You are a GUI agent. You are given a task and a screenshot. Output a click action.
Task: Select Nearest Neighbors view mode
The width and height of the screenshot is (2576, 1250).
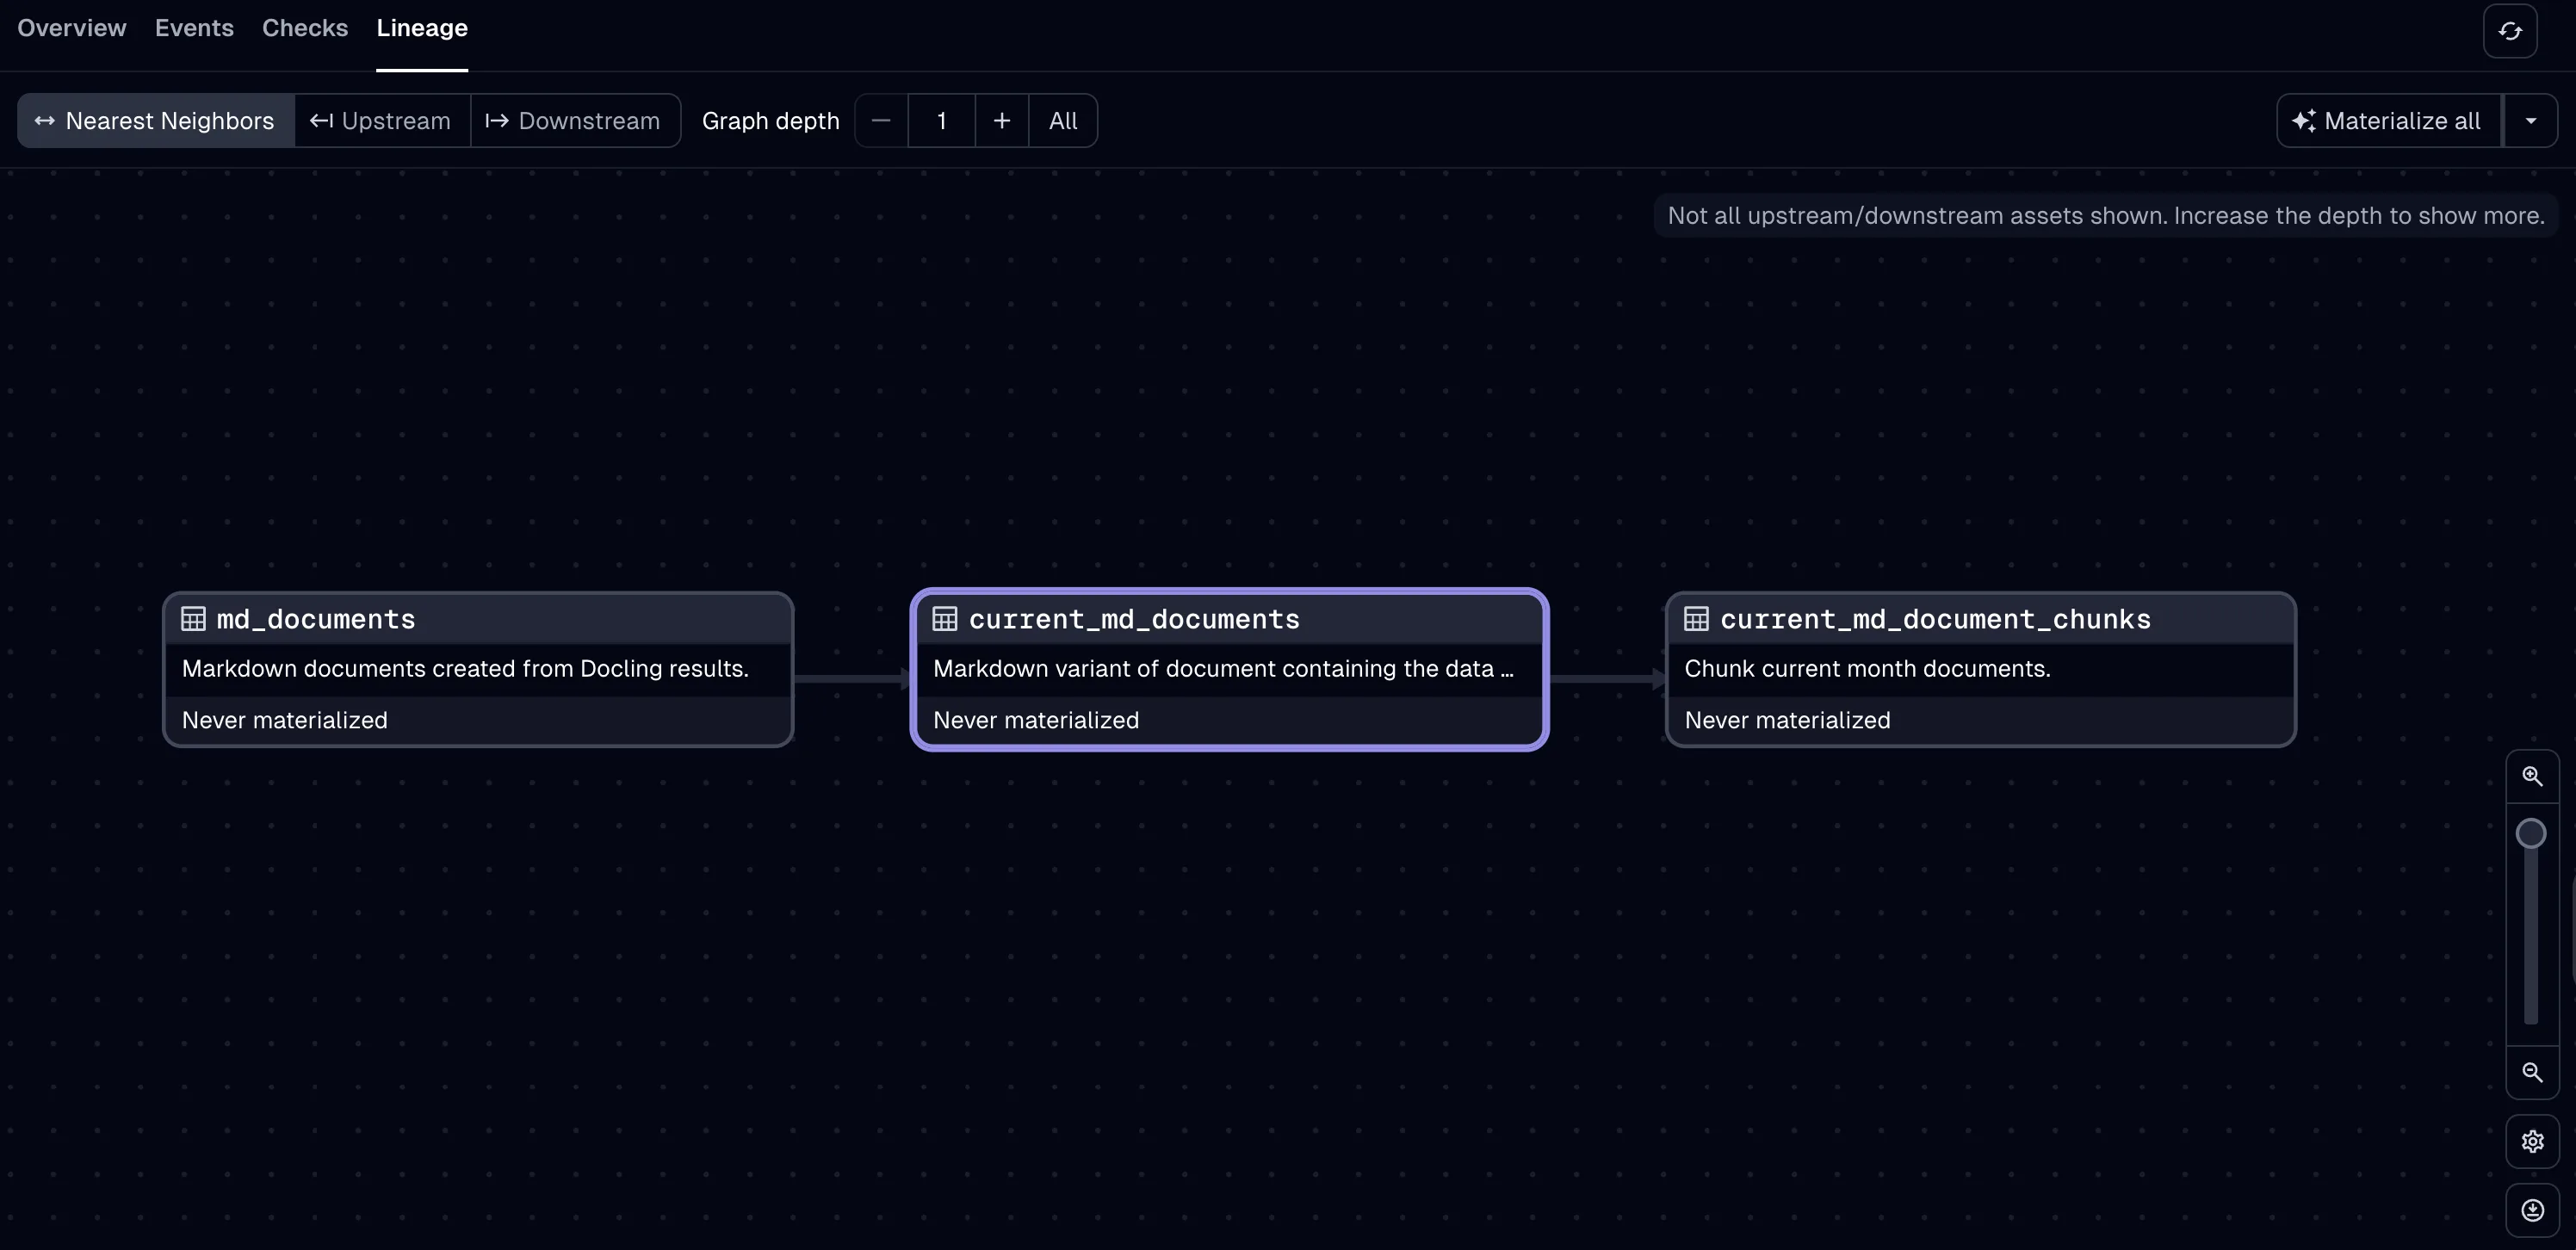click(156, 121)
